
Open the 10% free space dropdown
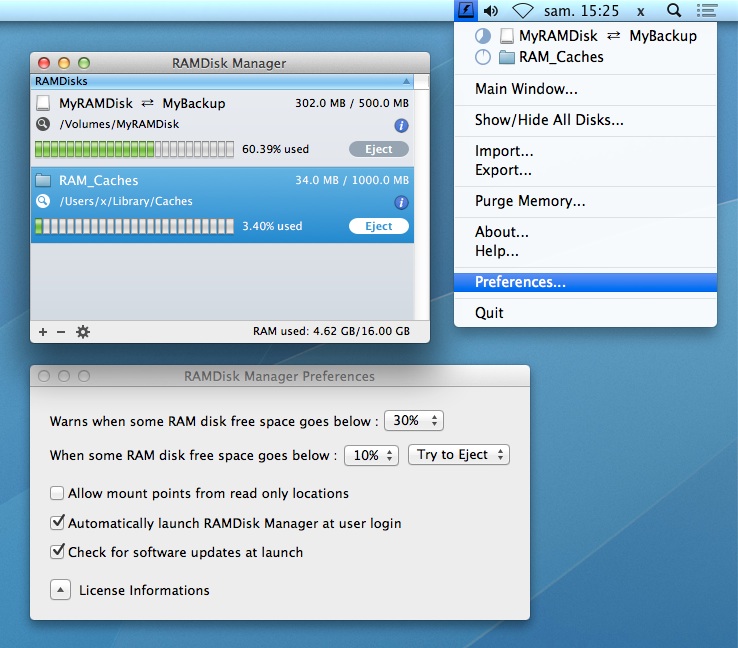371,455
